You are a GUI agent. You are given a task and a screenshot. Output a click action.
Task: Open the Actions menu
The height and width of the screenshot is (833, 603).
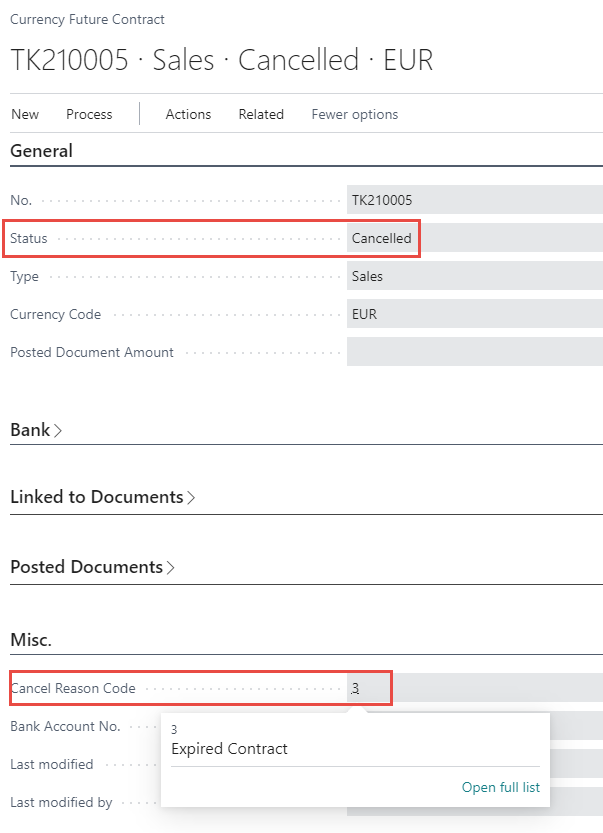pyautogui.click(x=188, y=114)
